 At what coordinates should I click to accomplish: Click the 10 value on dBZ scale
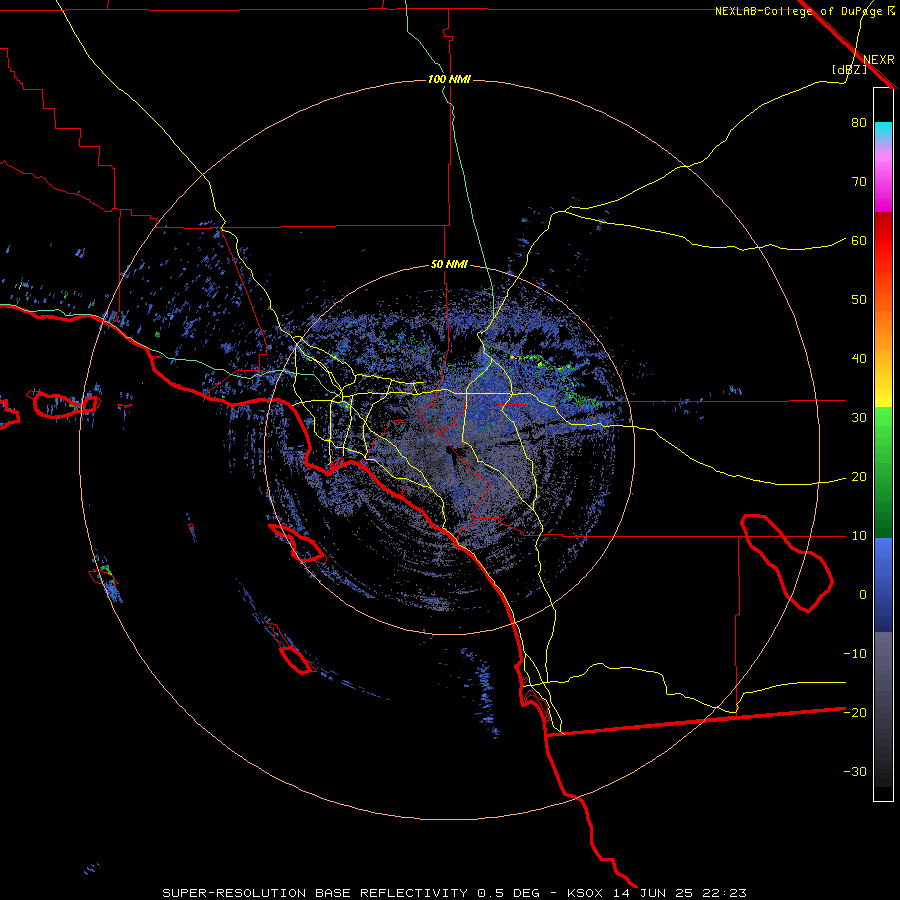pos(859,536)
